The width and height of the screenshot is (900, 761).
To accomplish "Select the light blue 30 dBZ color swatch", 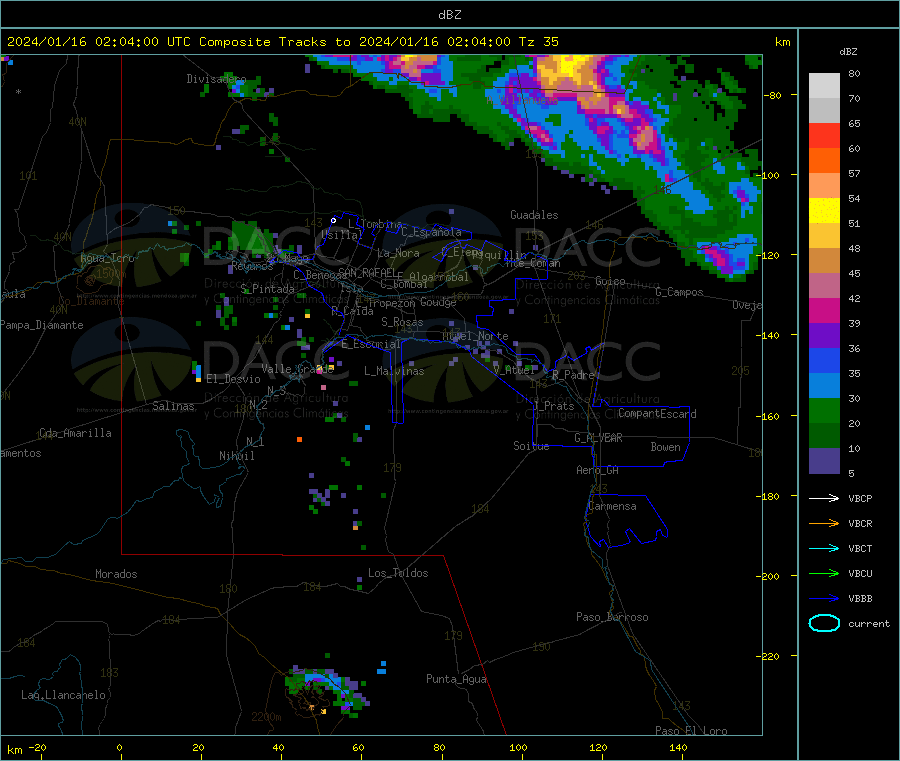I will point(824,386).
